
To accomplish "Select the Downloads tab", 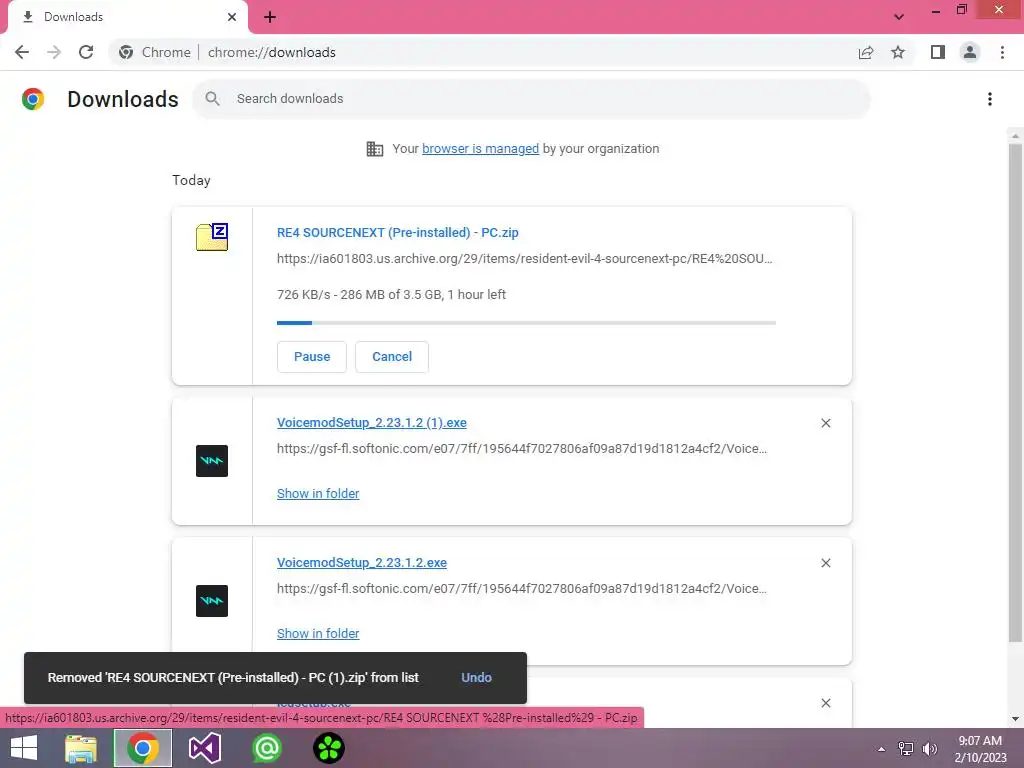I will click(x=127, y=17).
